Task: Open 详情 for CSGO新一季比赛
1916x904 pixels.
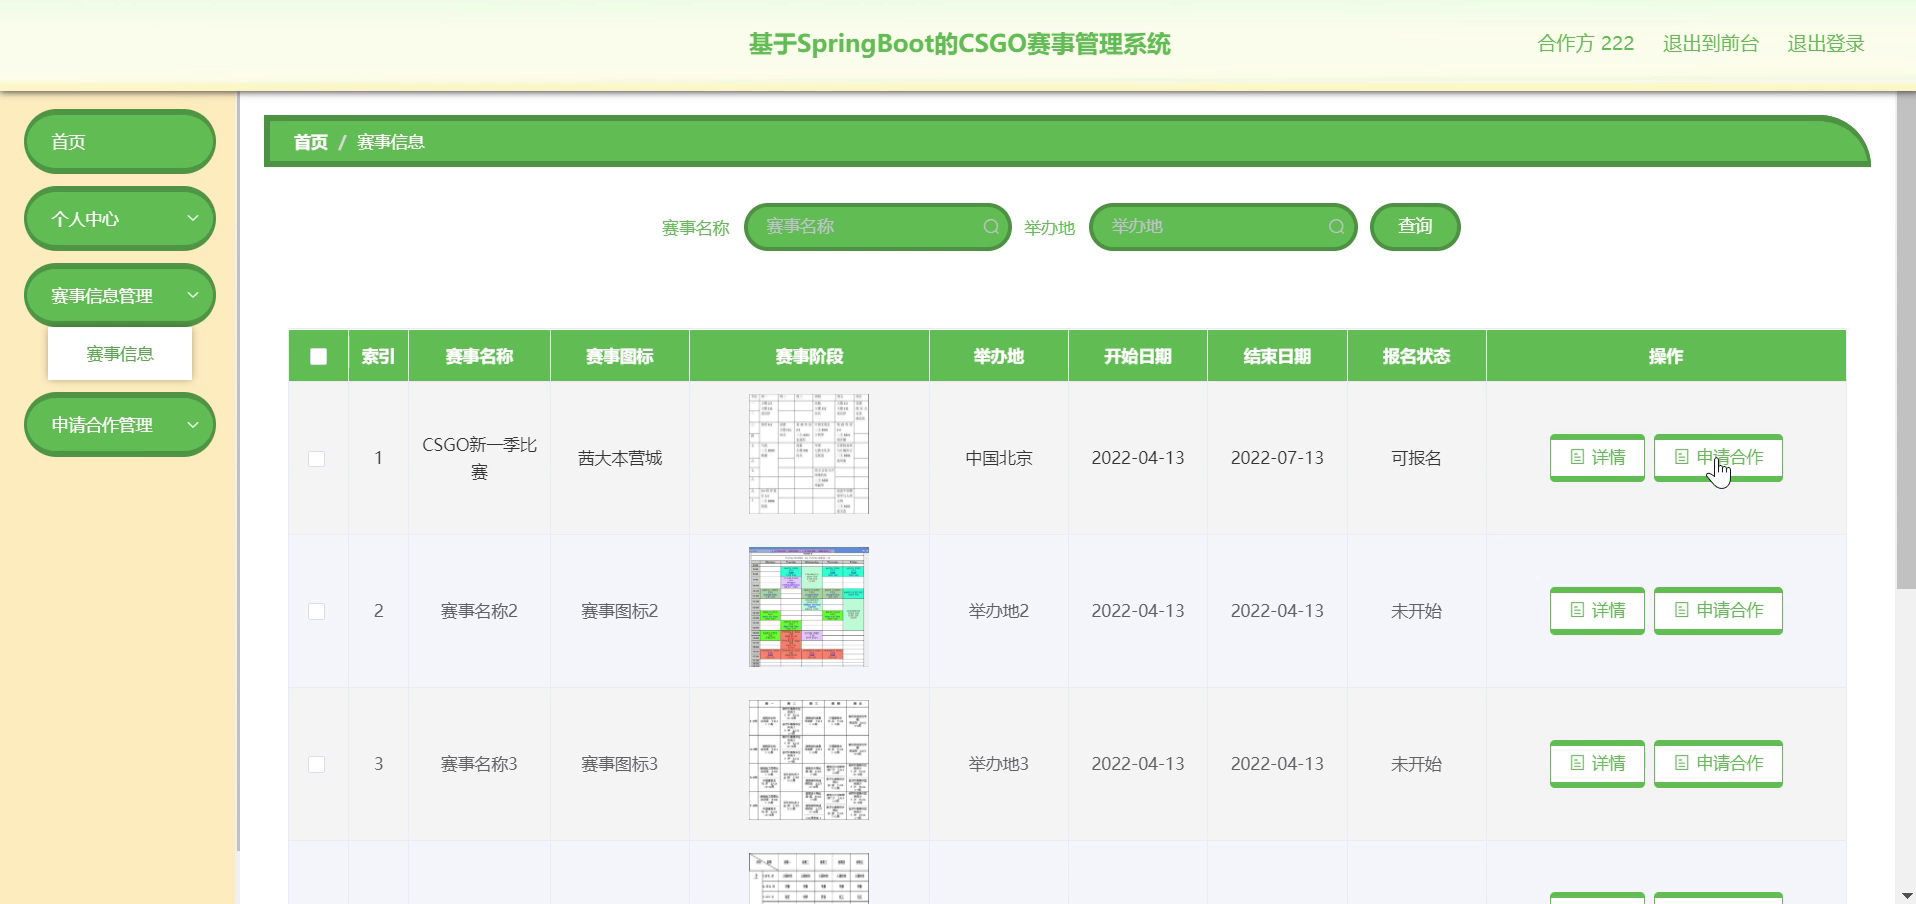Action: pyautogui.click(x=1597, y=457)
